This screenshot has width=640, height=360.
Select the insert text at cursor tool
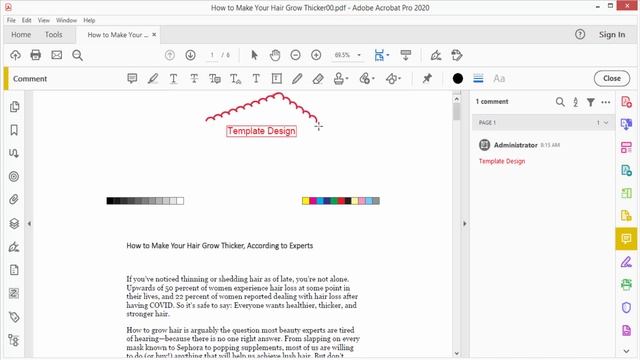pos(236,78)
